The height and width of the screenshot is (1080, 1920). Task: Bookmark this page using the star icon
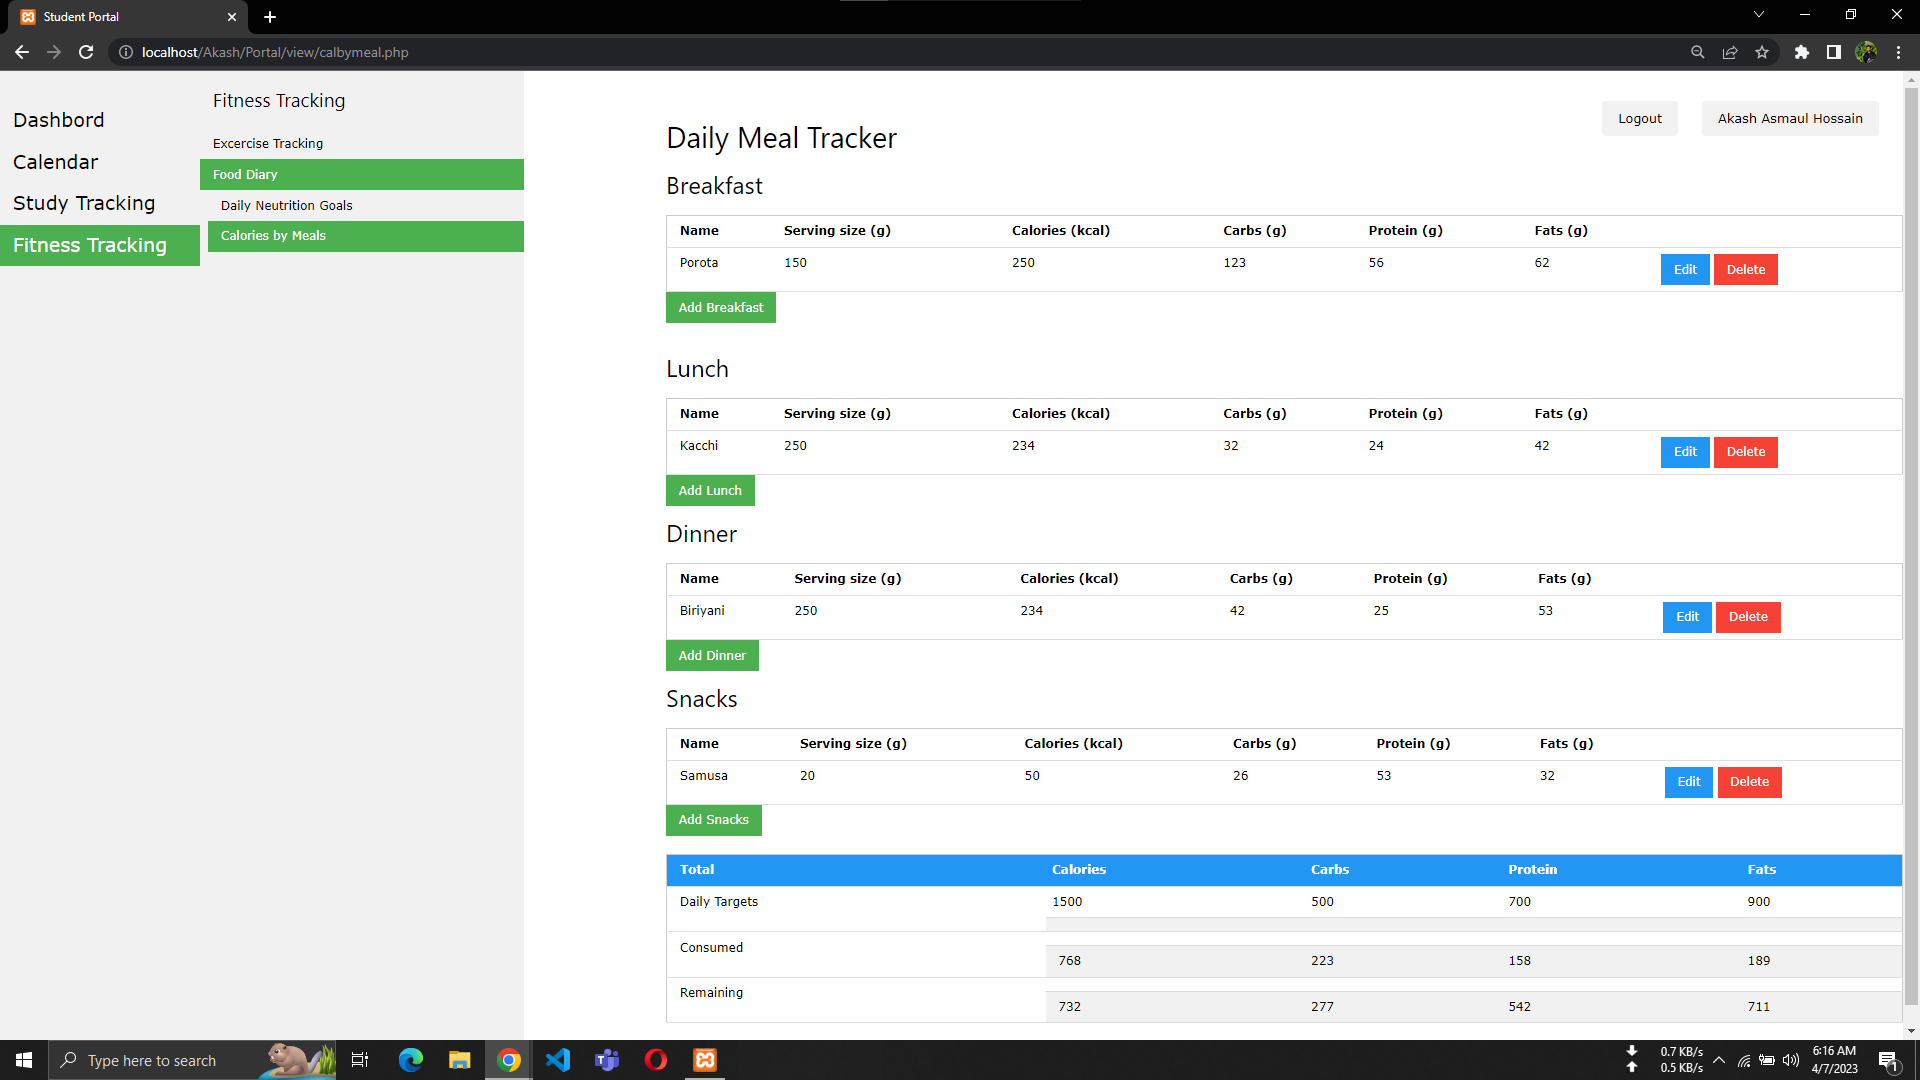[1763, 52]
